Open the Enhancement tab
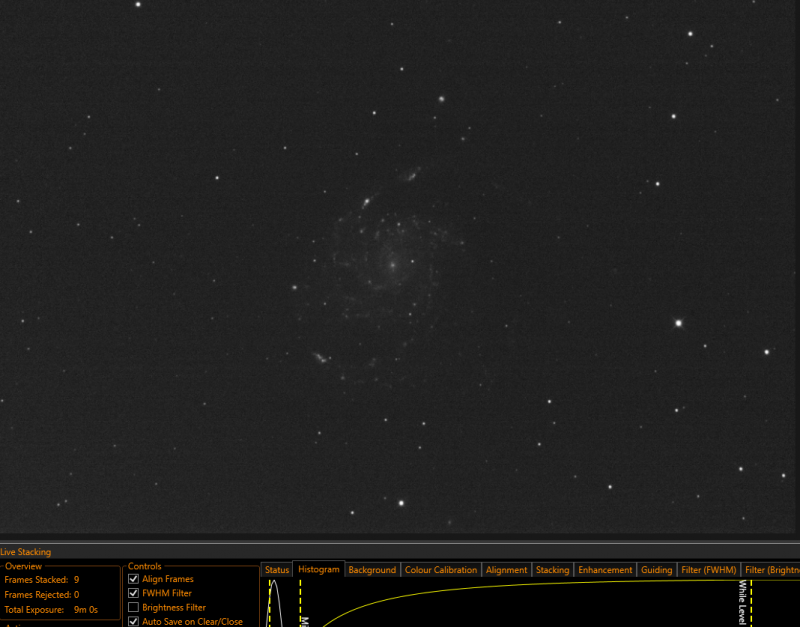 (x=605, y=570)
